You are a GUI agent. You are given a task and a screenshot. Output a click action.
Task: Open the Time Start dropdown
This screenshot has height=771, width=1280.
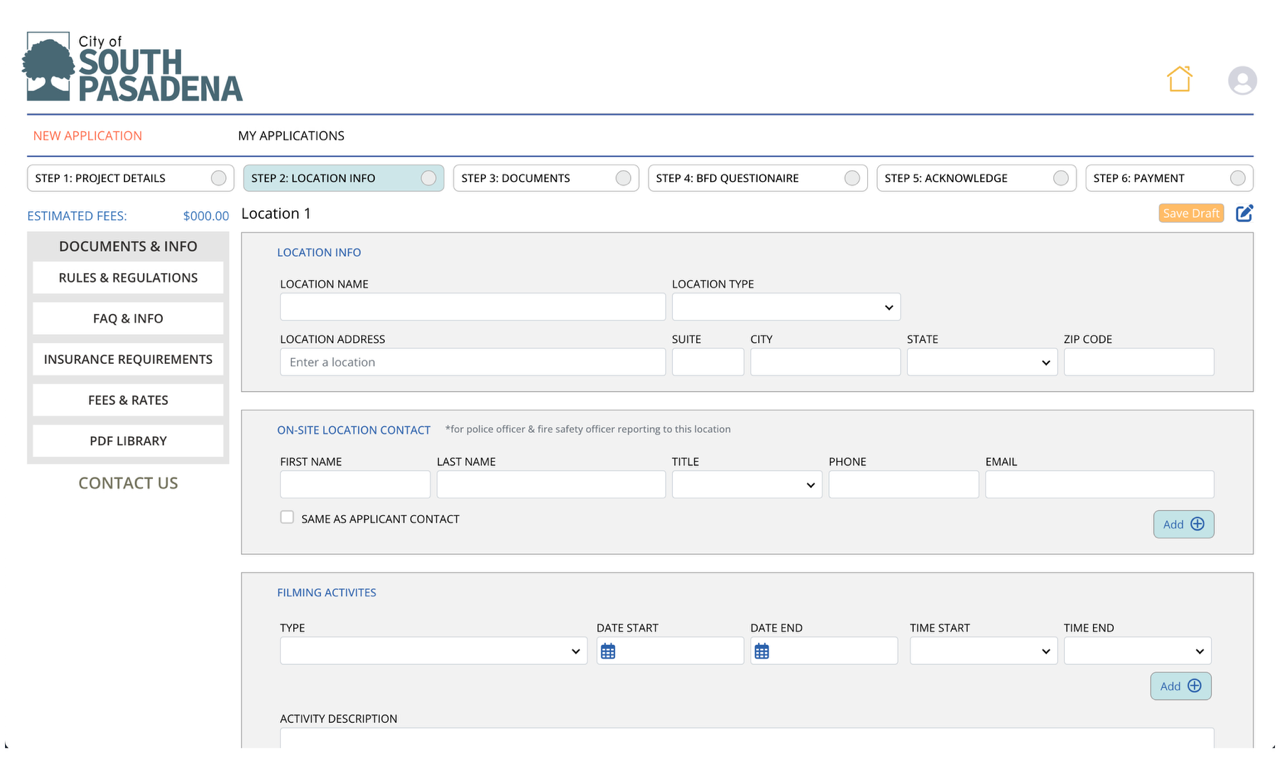click(982, 651)
